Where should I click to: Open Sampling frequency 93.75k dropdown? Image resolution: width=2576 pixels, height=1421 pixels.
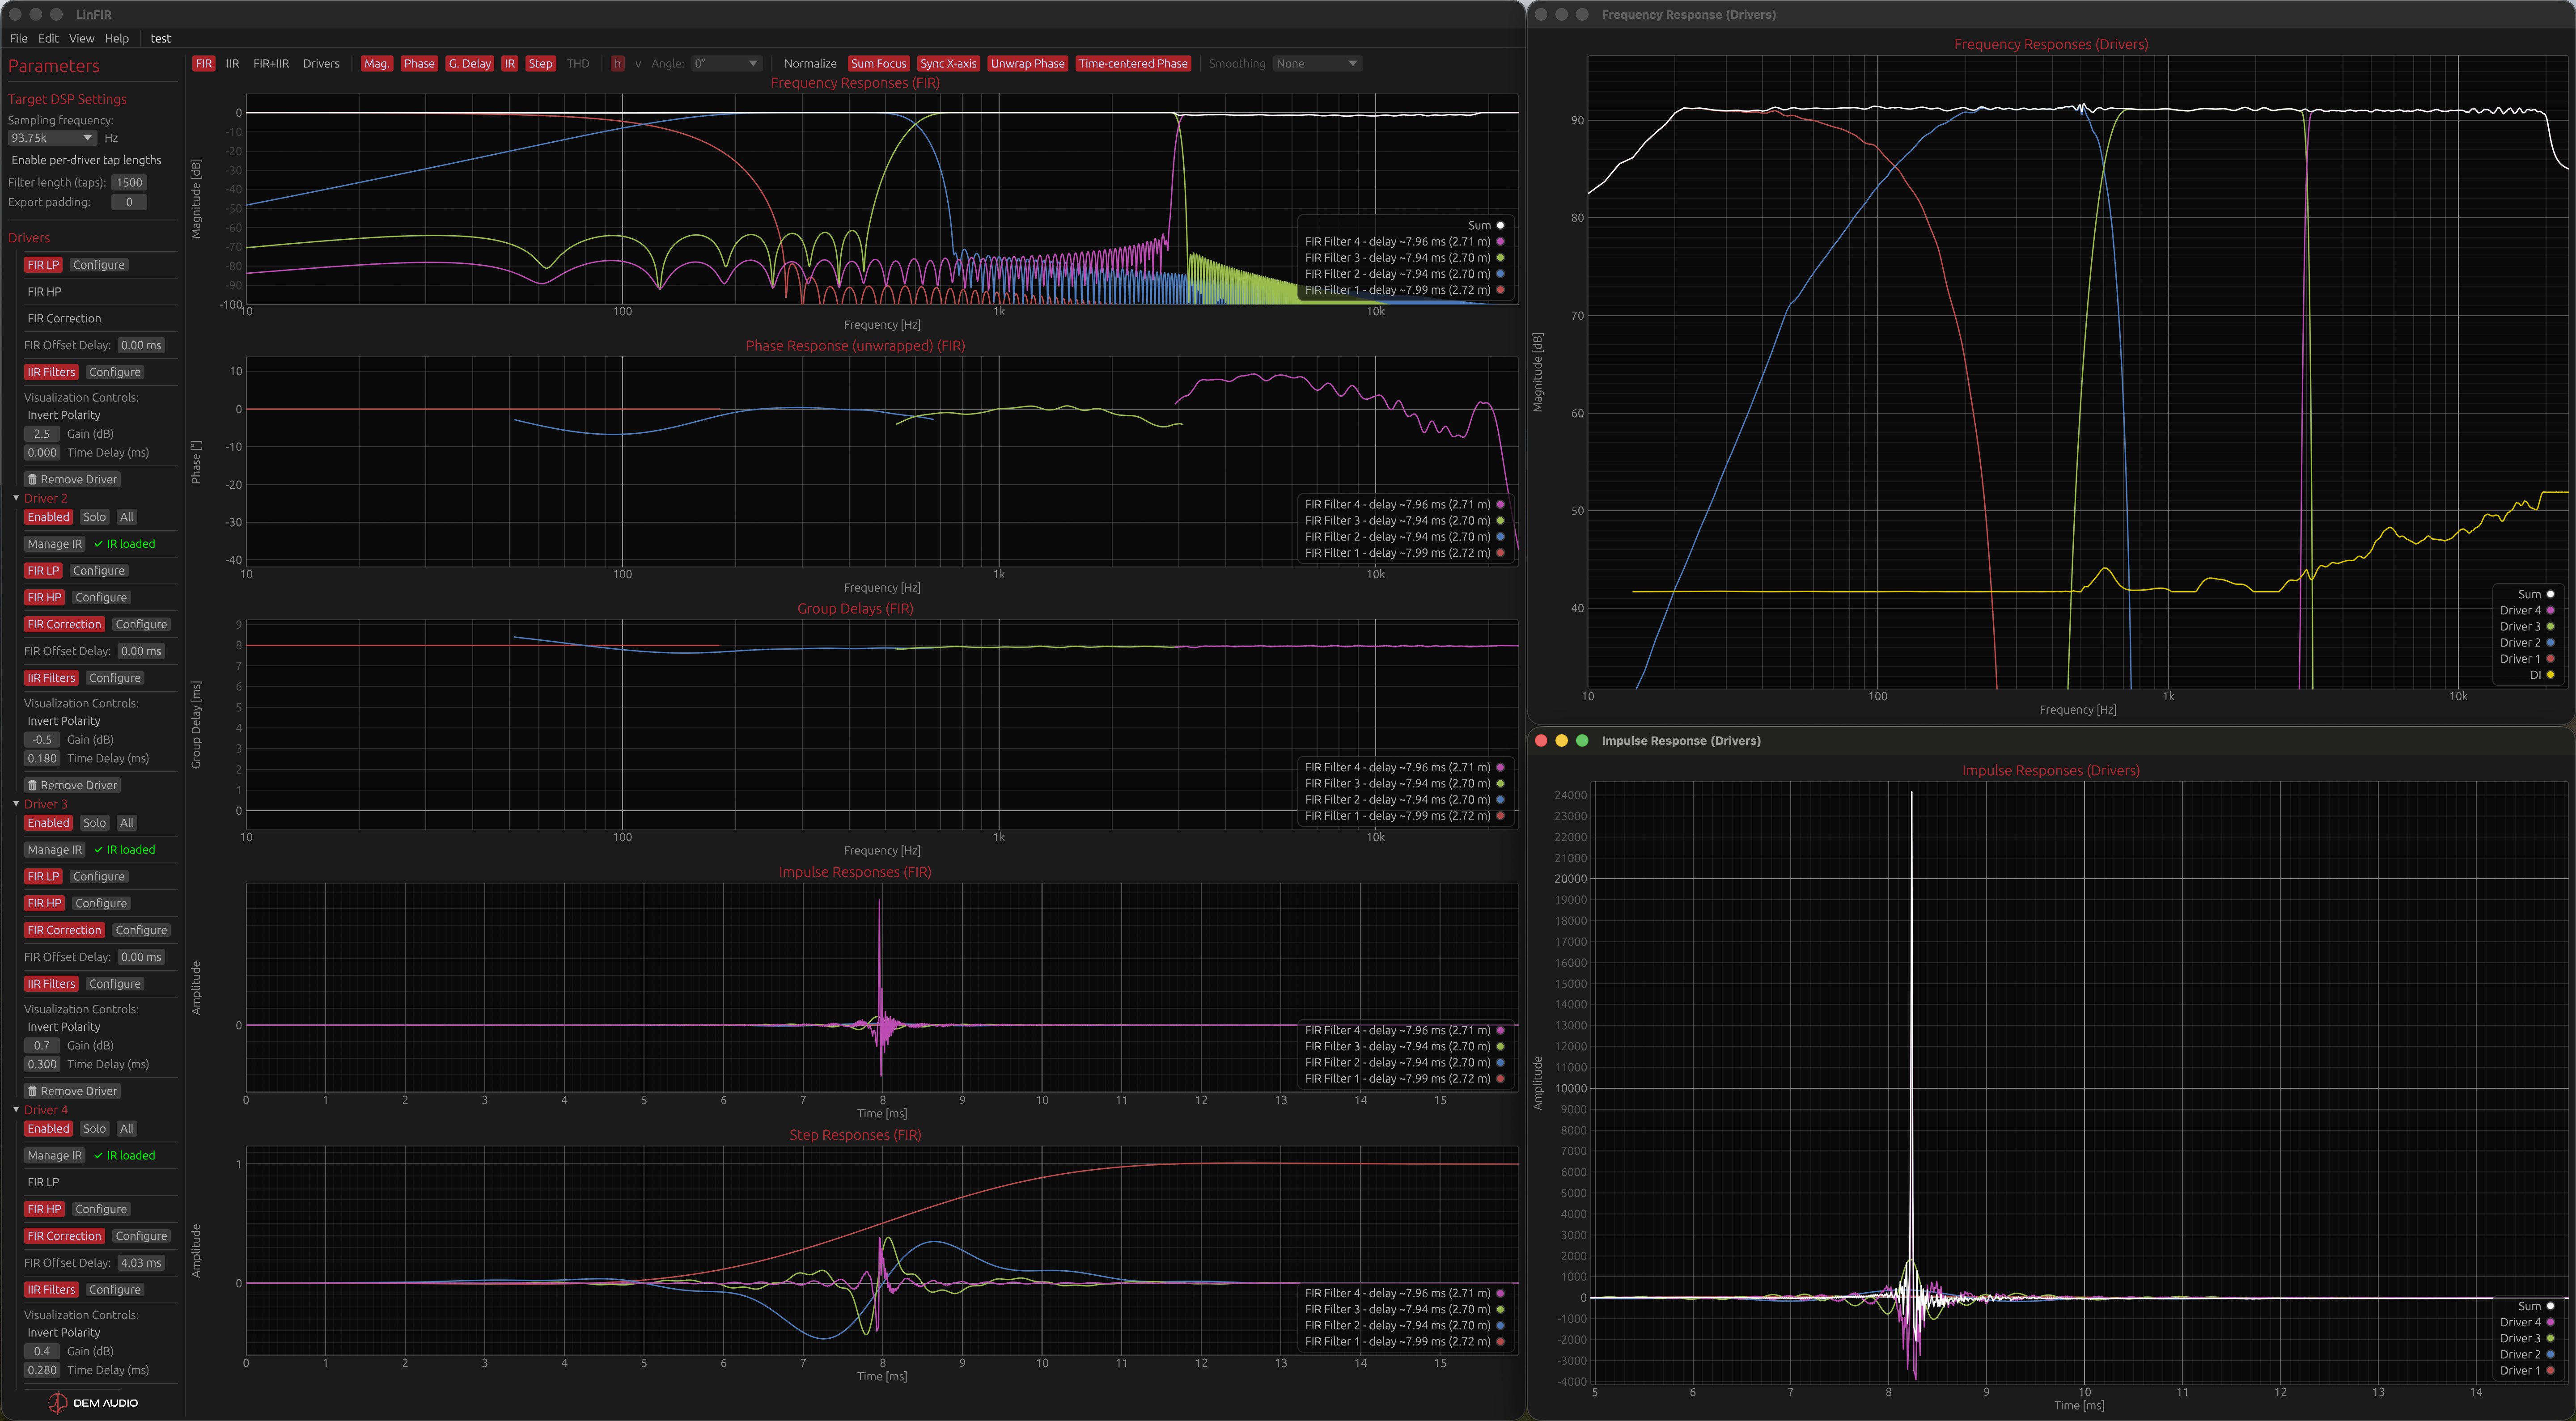tap(51, 138)
